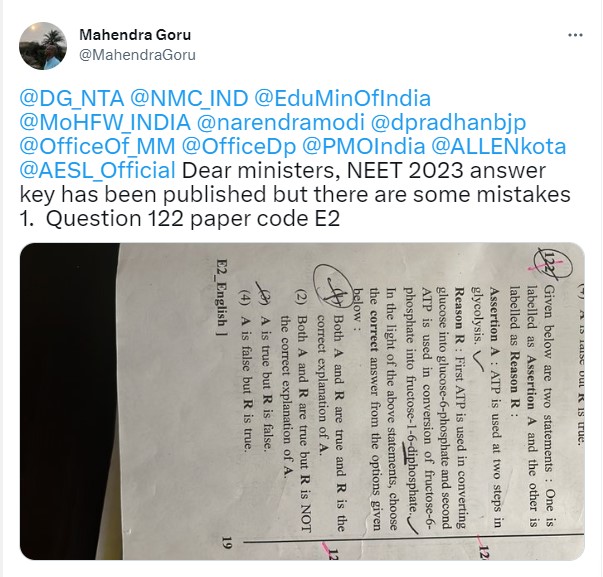Open the @ALLENkota mention

[x=499, y=147]
